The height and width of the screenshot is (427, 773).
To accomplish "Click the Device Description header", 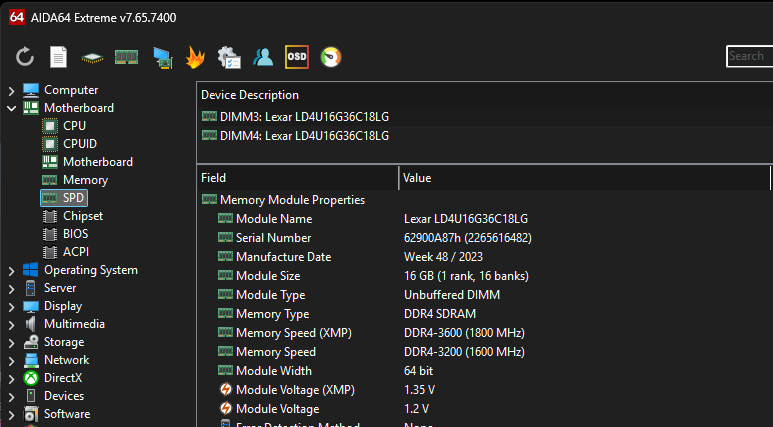I will pyautogui.click(x=250, y=95).
